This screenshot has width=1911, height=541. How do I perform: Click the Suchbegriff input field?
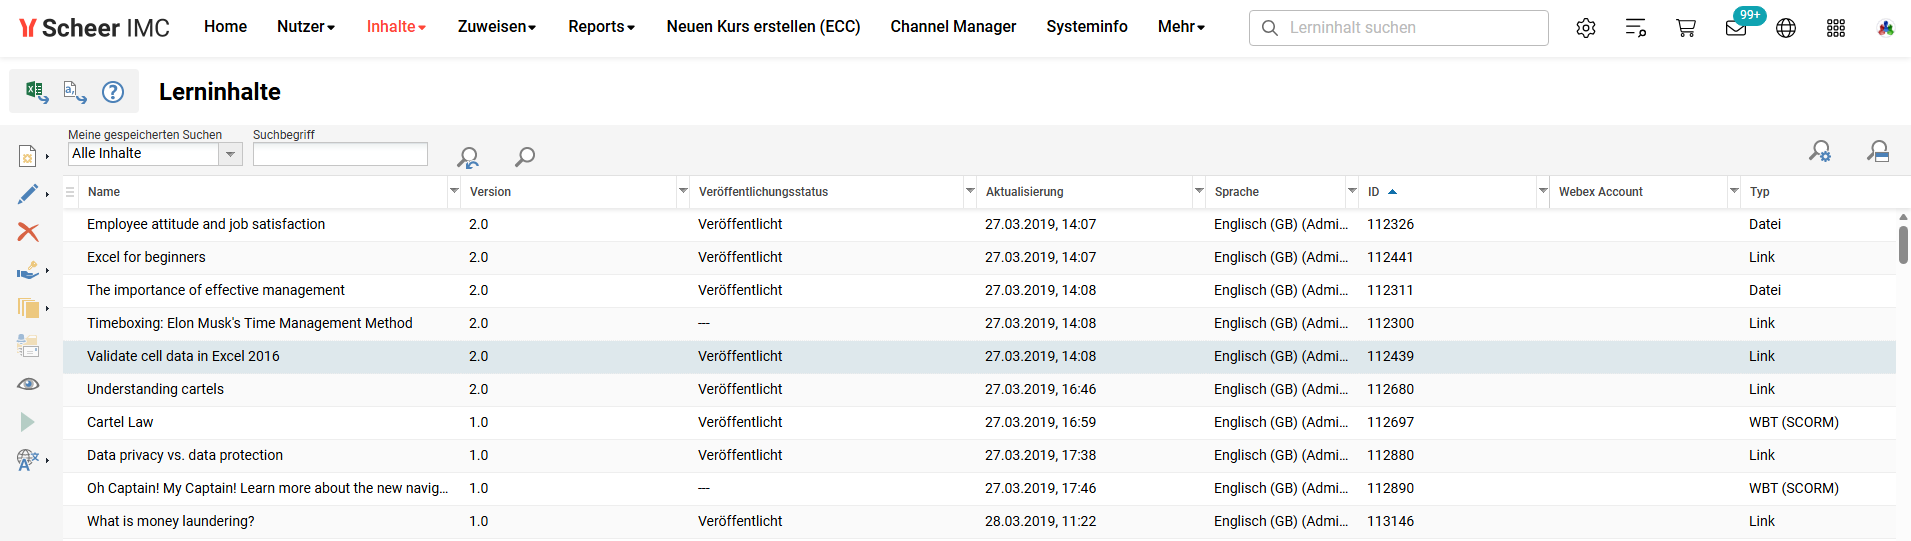click(340, 154)
